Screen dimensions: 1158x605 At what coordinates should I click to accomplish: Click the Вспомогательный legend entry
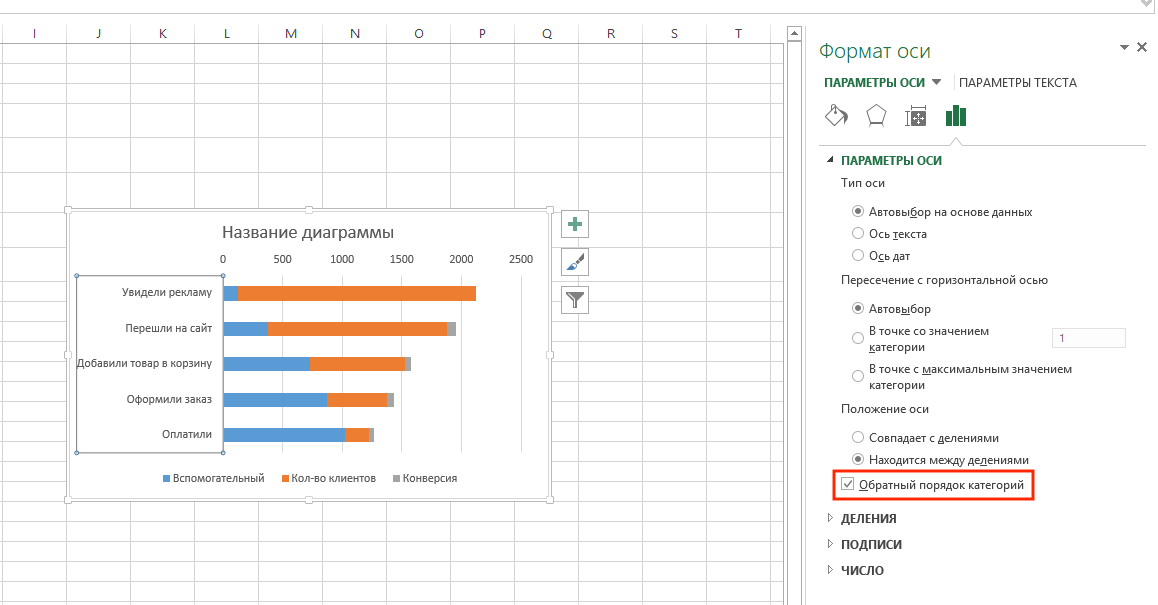pos(213,478)
